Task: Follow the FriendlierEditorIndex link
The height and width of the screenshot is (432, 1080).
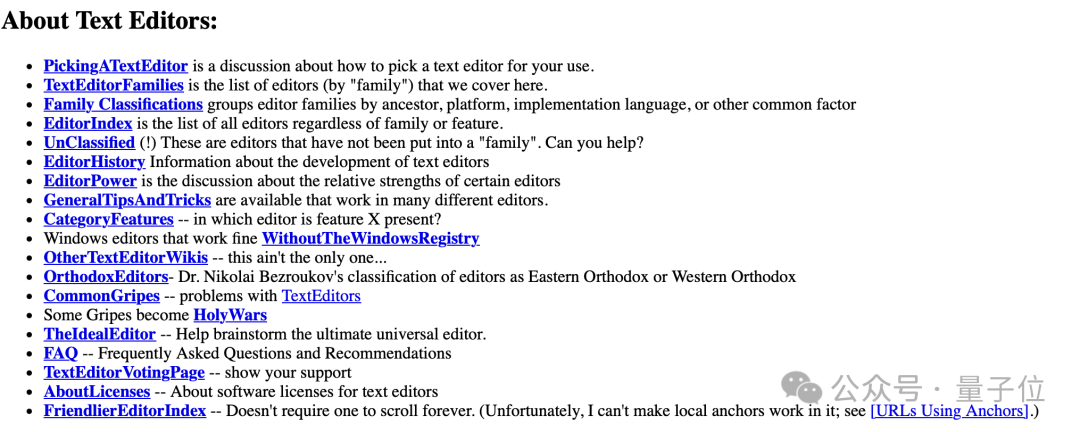Action: click(x=125, y=411)
